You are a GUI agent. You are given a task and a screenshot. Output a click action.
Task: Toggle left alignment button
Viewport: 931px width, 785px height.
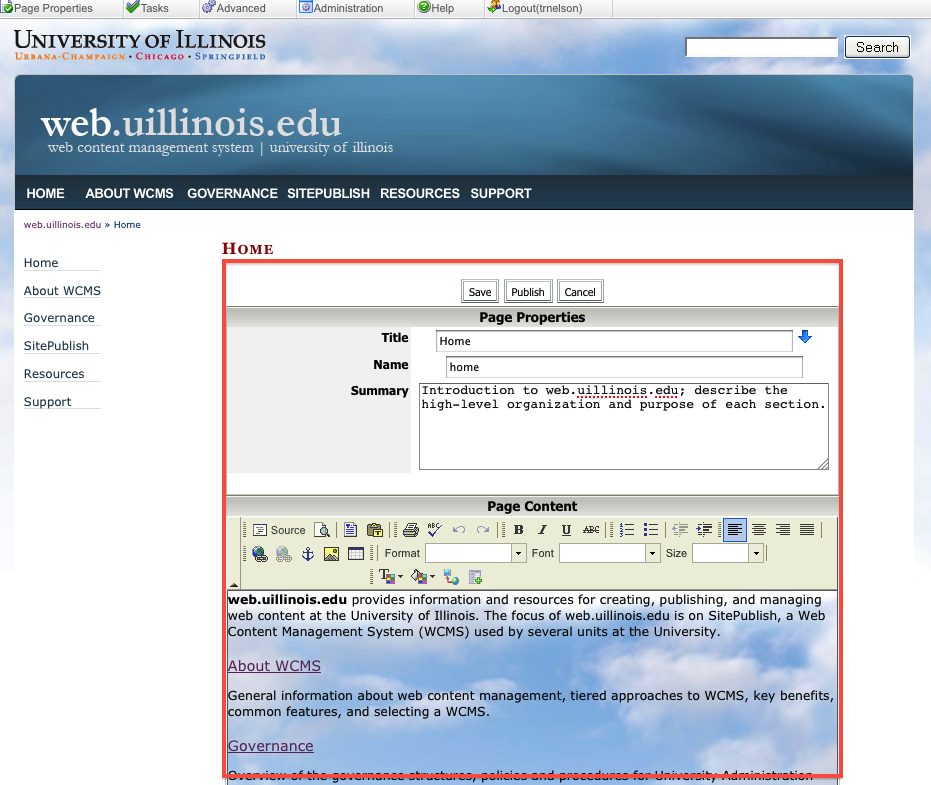[734, 530]
